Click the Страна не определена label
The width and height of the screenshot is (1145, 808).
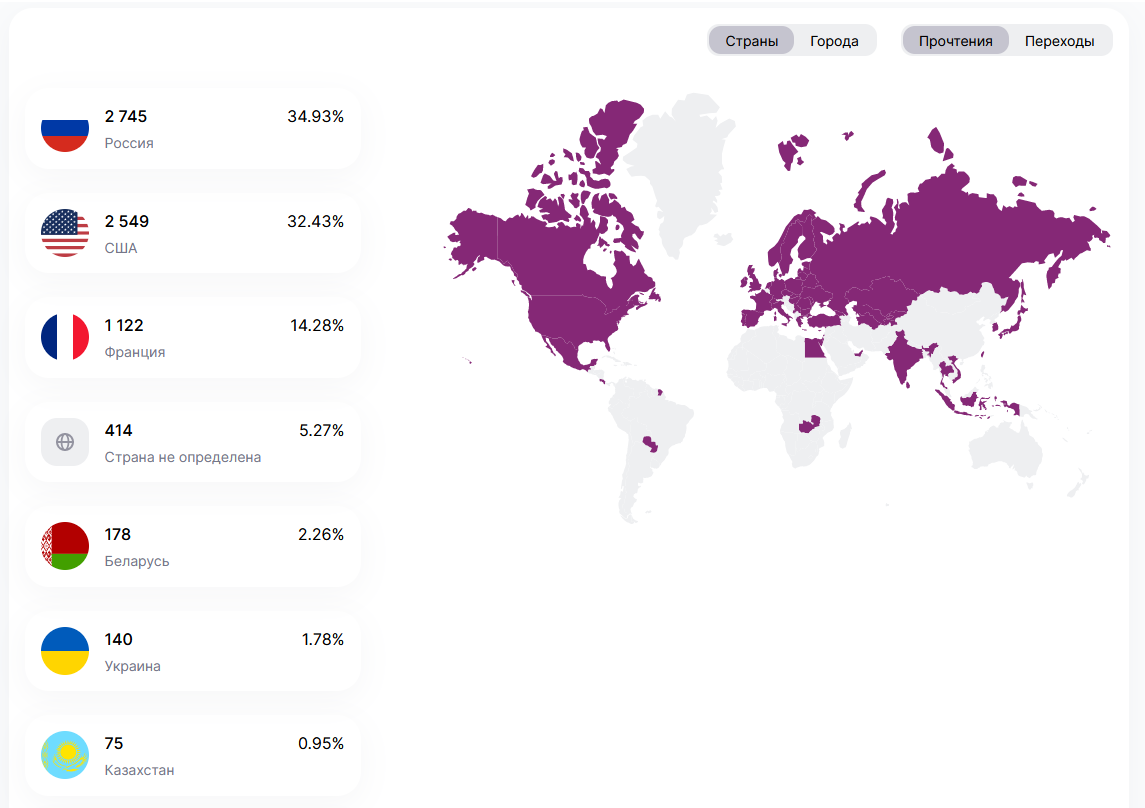183,457
